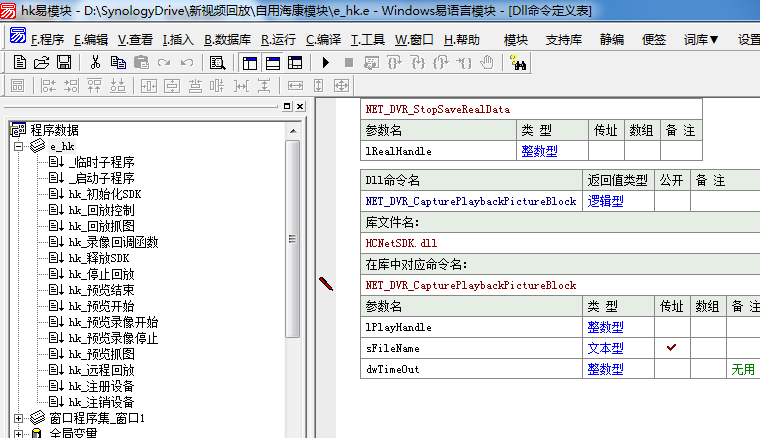760x438 pixels.
Task: Collapse the e_hk tree node
Action: point(19,146)
